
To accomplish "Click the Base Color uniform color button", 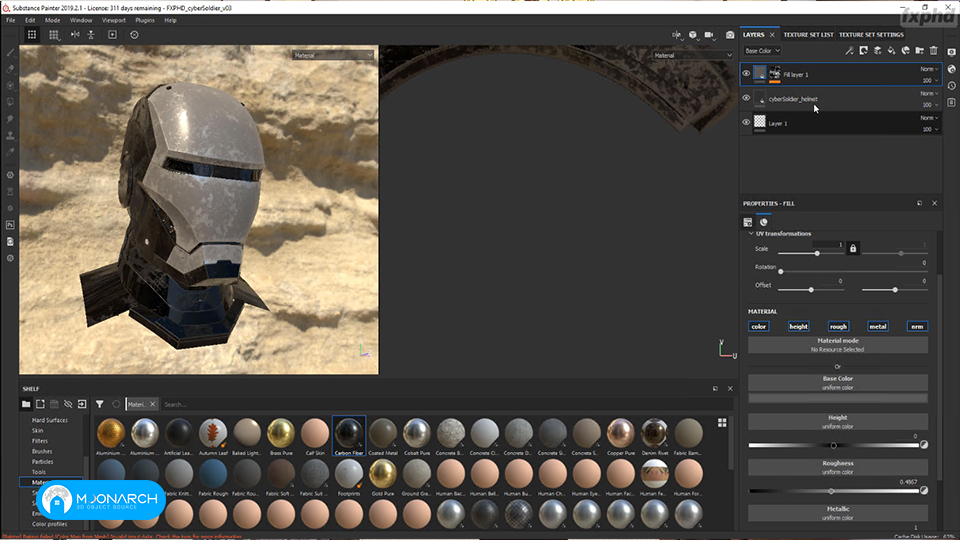I will tap(838, 383).
